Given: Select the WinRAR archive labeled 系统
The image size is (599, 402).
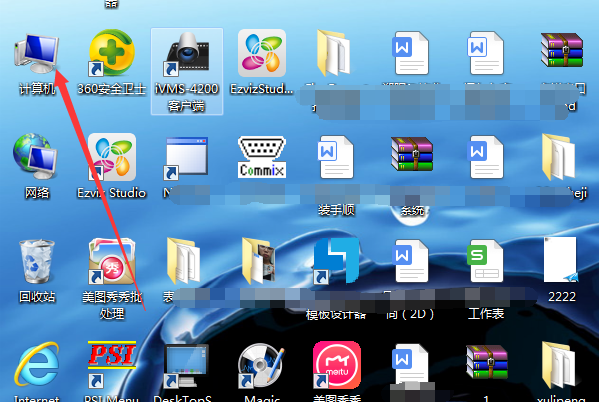Looking at the screenshot, I should 412,154.
